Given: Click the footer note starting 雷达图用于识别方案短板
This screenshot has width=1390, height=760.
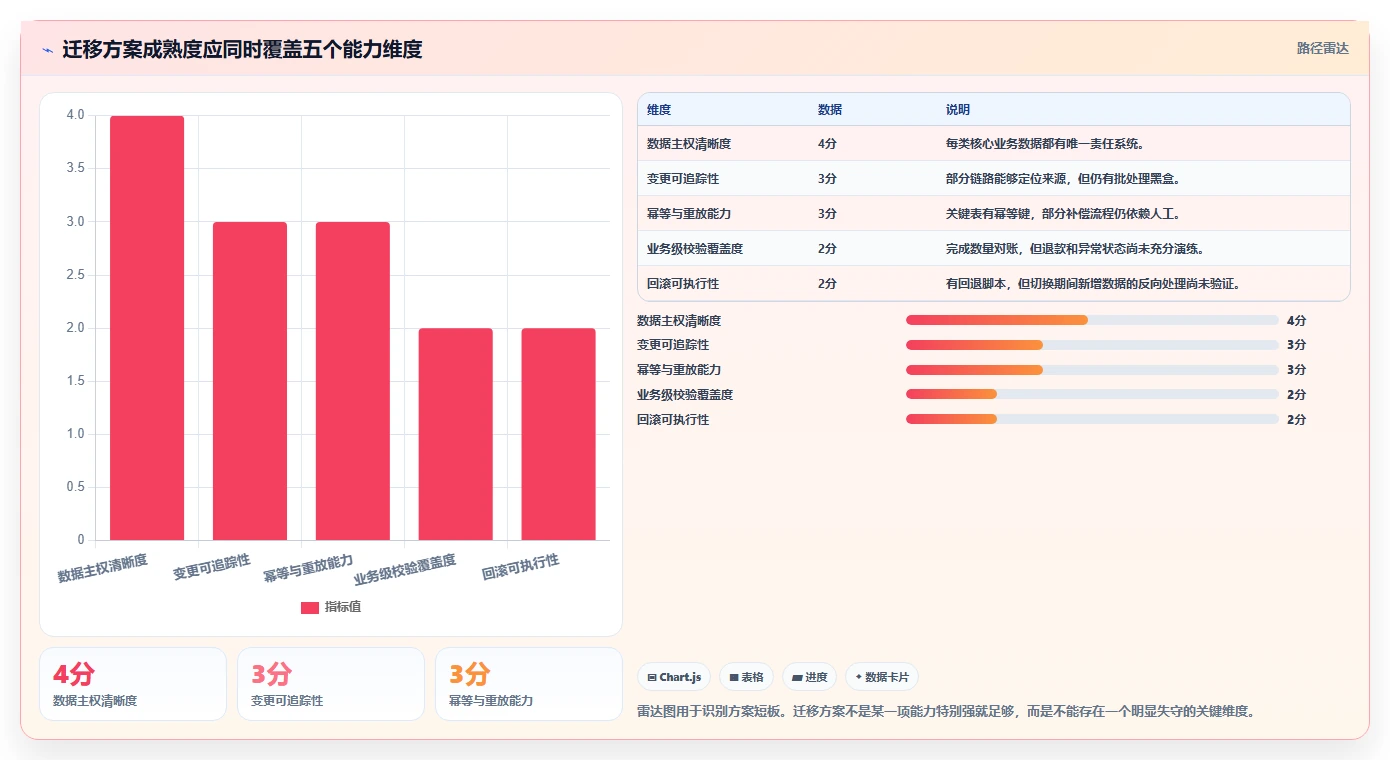Looking at the screenshot, I should [946, 711].
